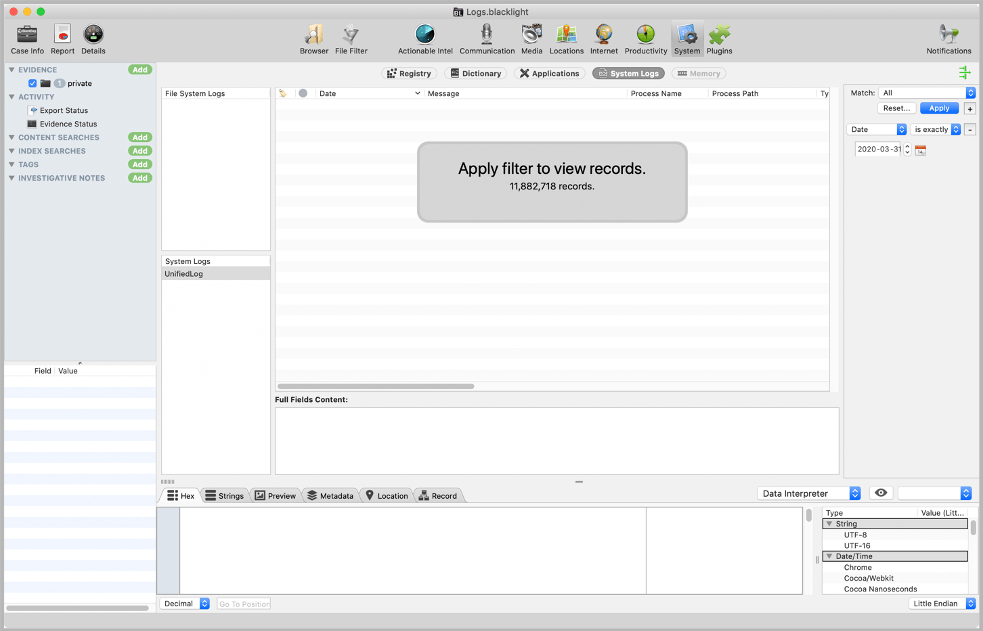Collapse the CONTENT SEARCHES section
The width and height of the screenshot is (983, 631).
11,137
